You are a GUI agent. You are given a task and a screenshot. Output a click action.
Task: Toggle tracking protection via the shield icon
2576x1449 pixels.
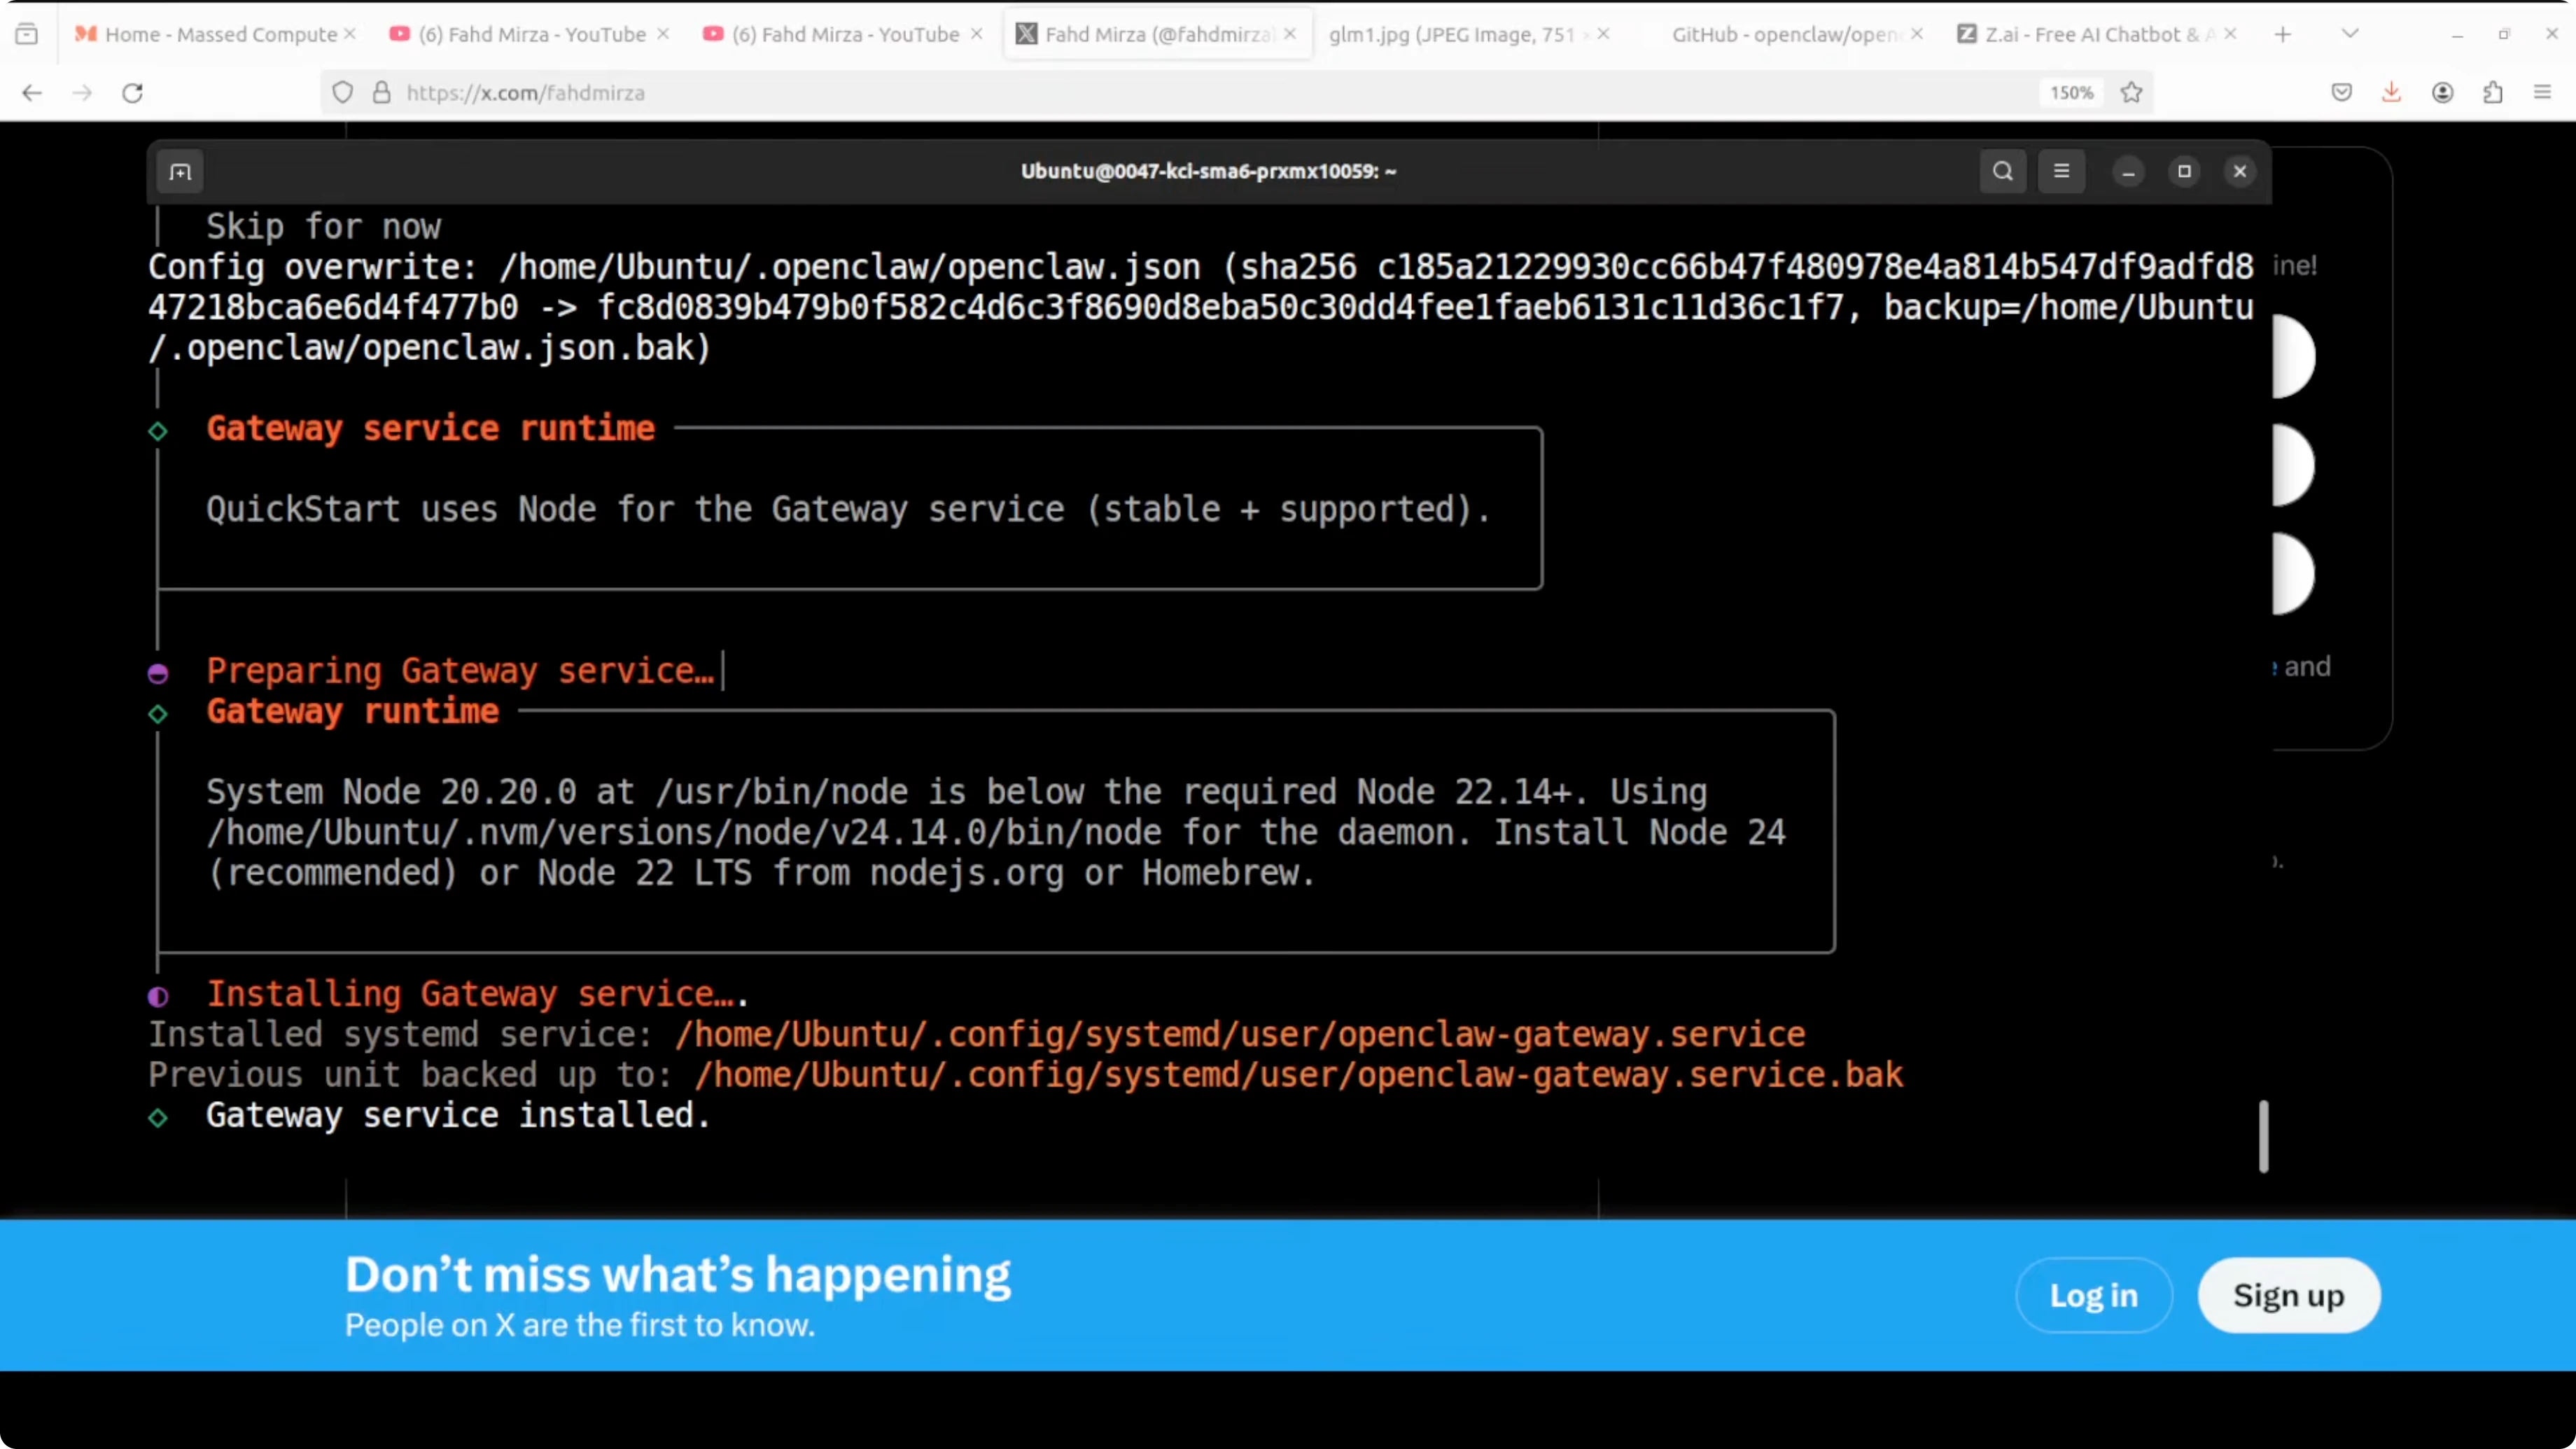click(x=342, y=92)
